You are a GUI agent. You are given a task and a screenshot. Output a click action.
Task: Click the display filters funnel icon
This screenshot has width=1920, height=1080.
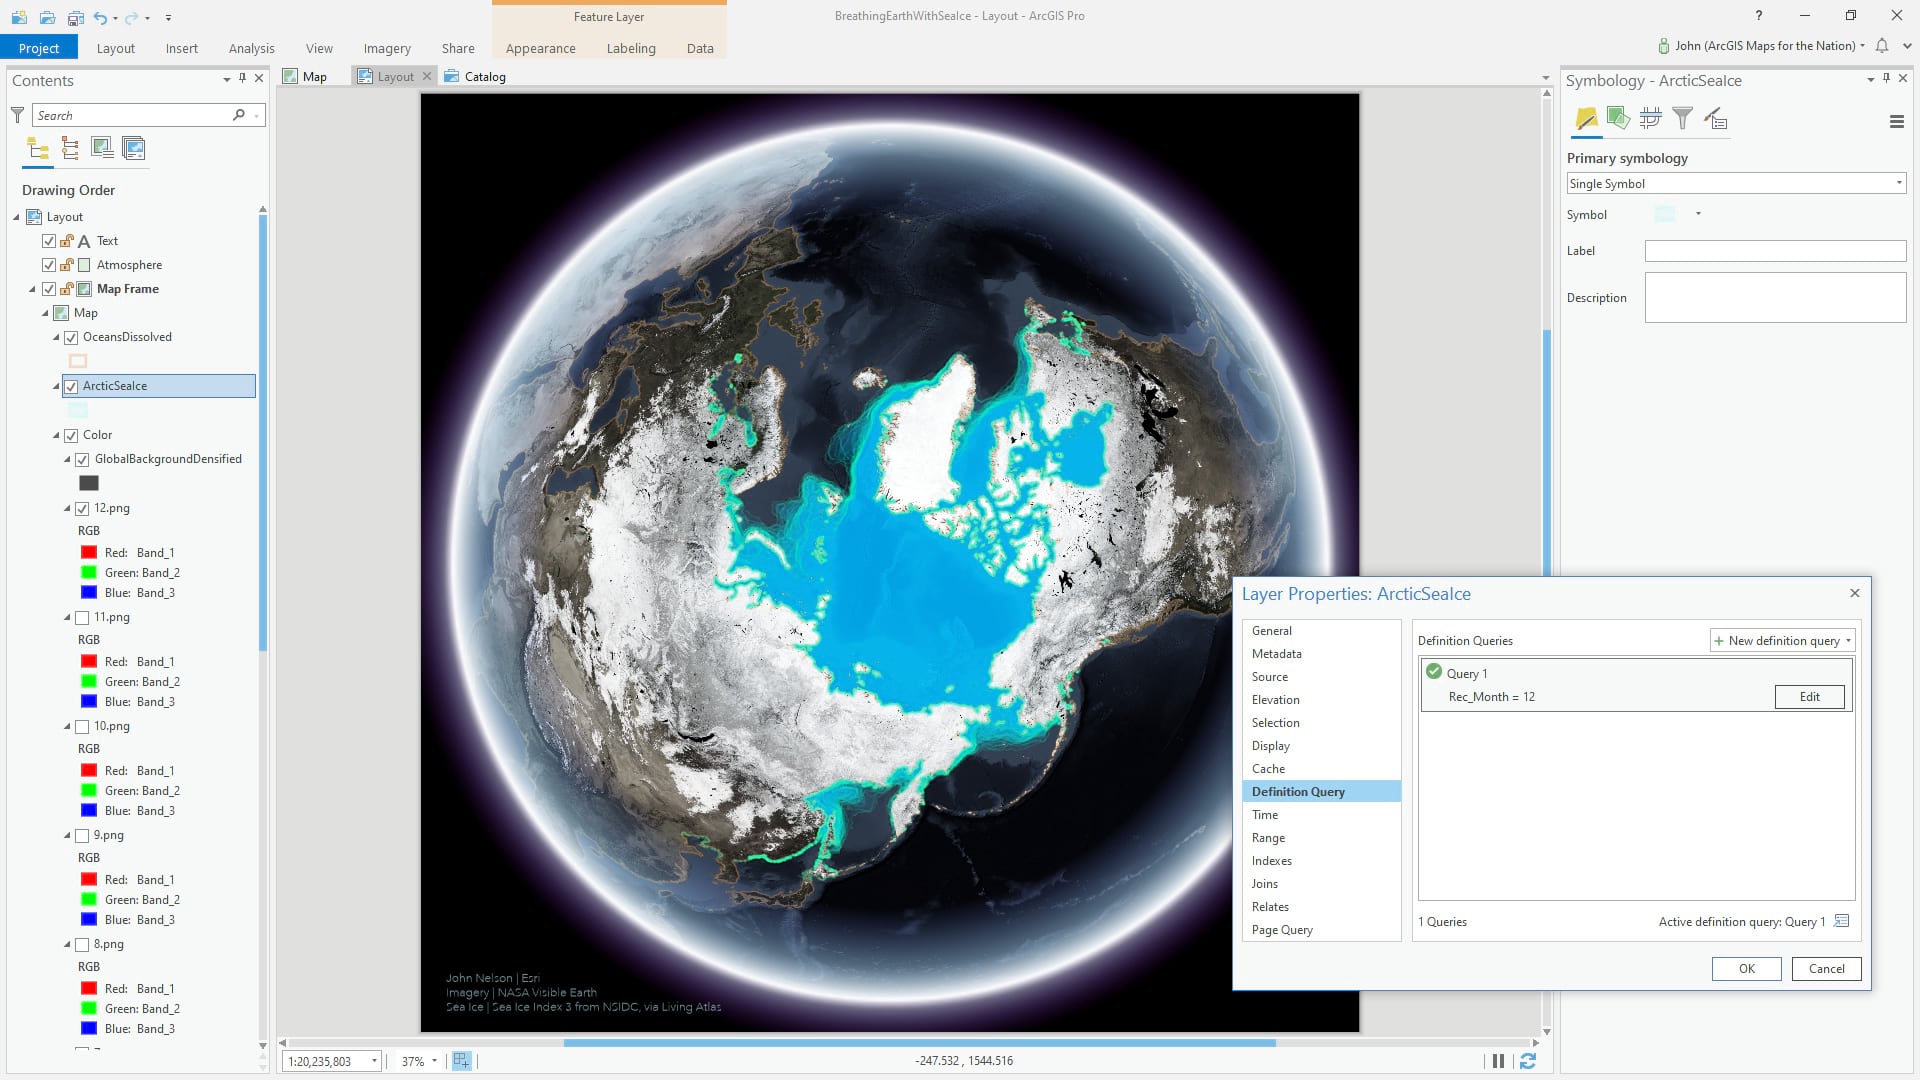tap(1683, 120)
